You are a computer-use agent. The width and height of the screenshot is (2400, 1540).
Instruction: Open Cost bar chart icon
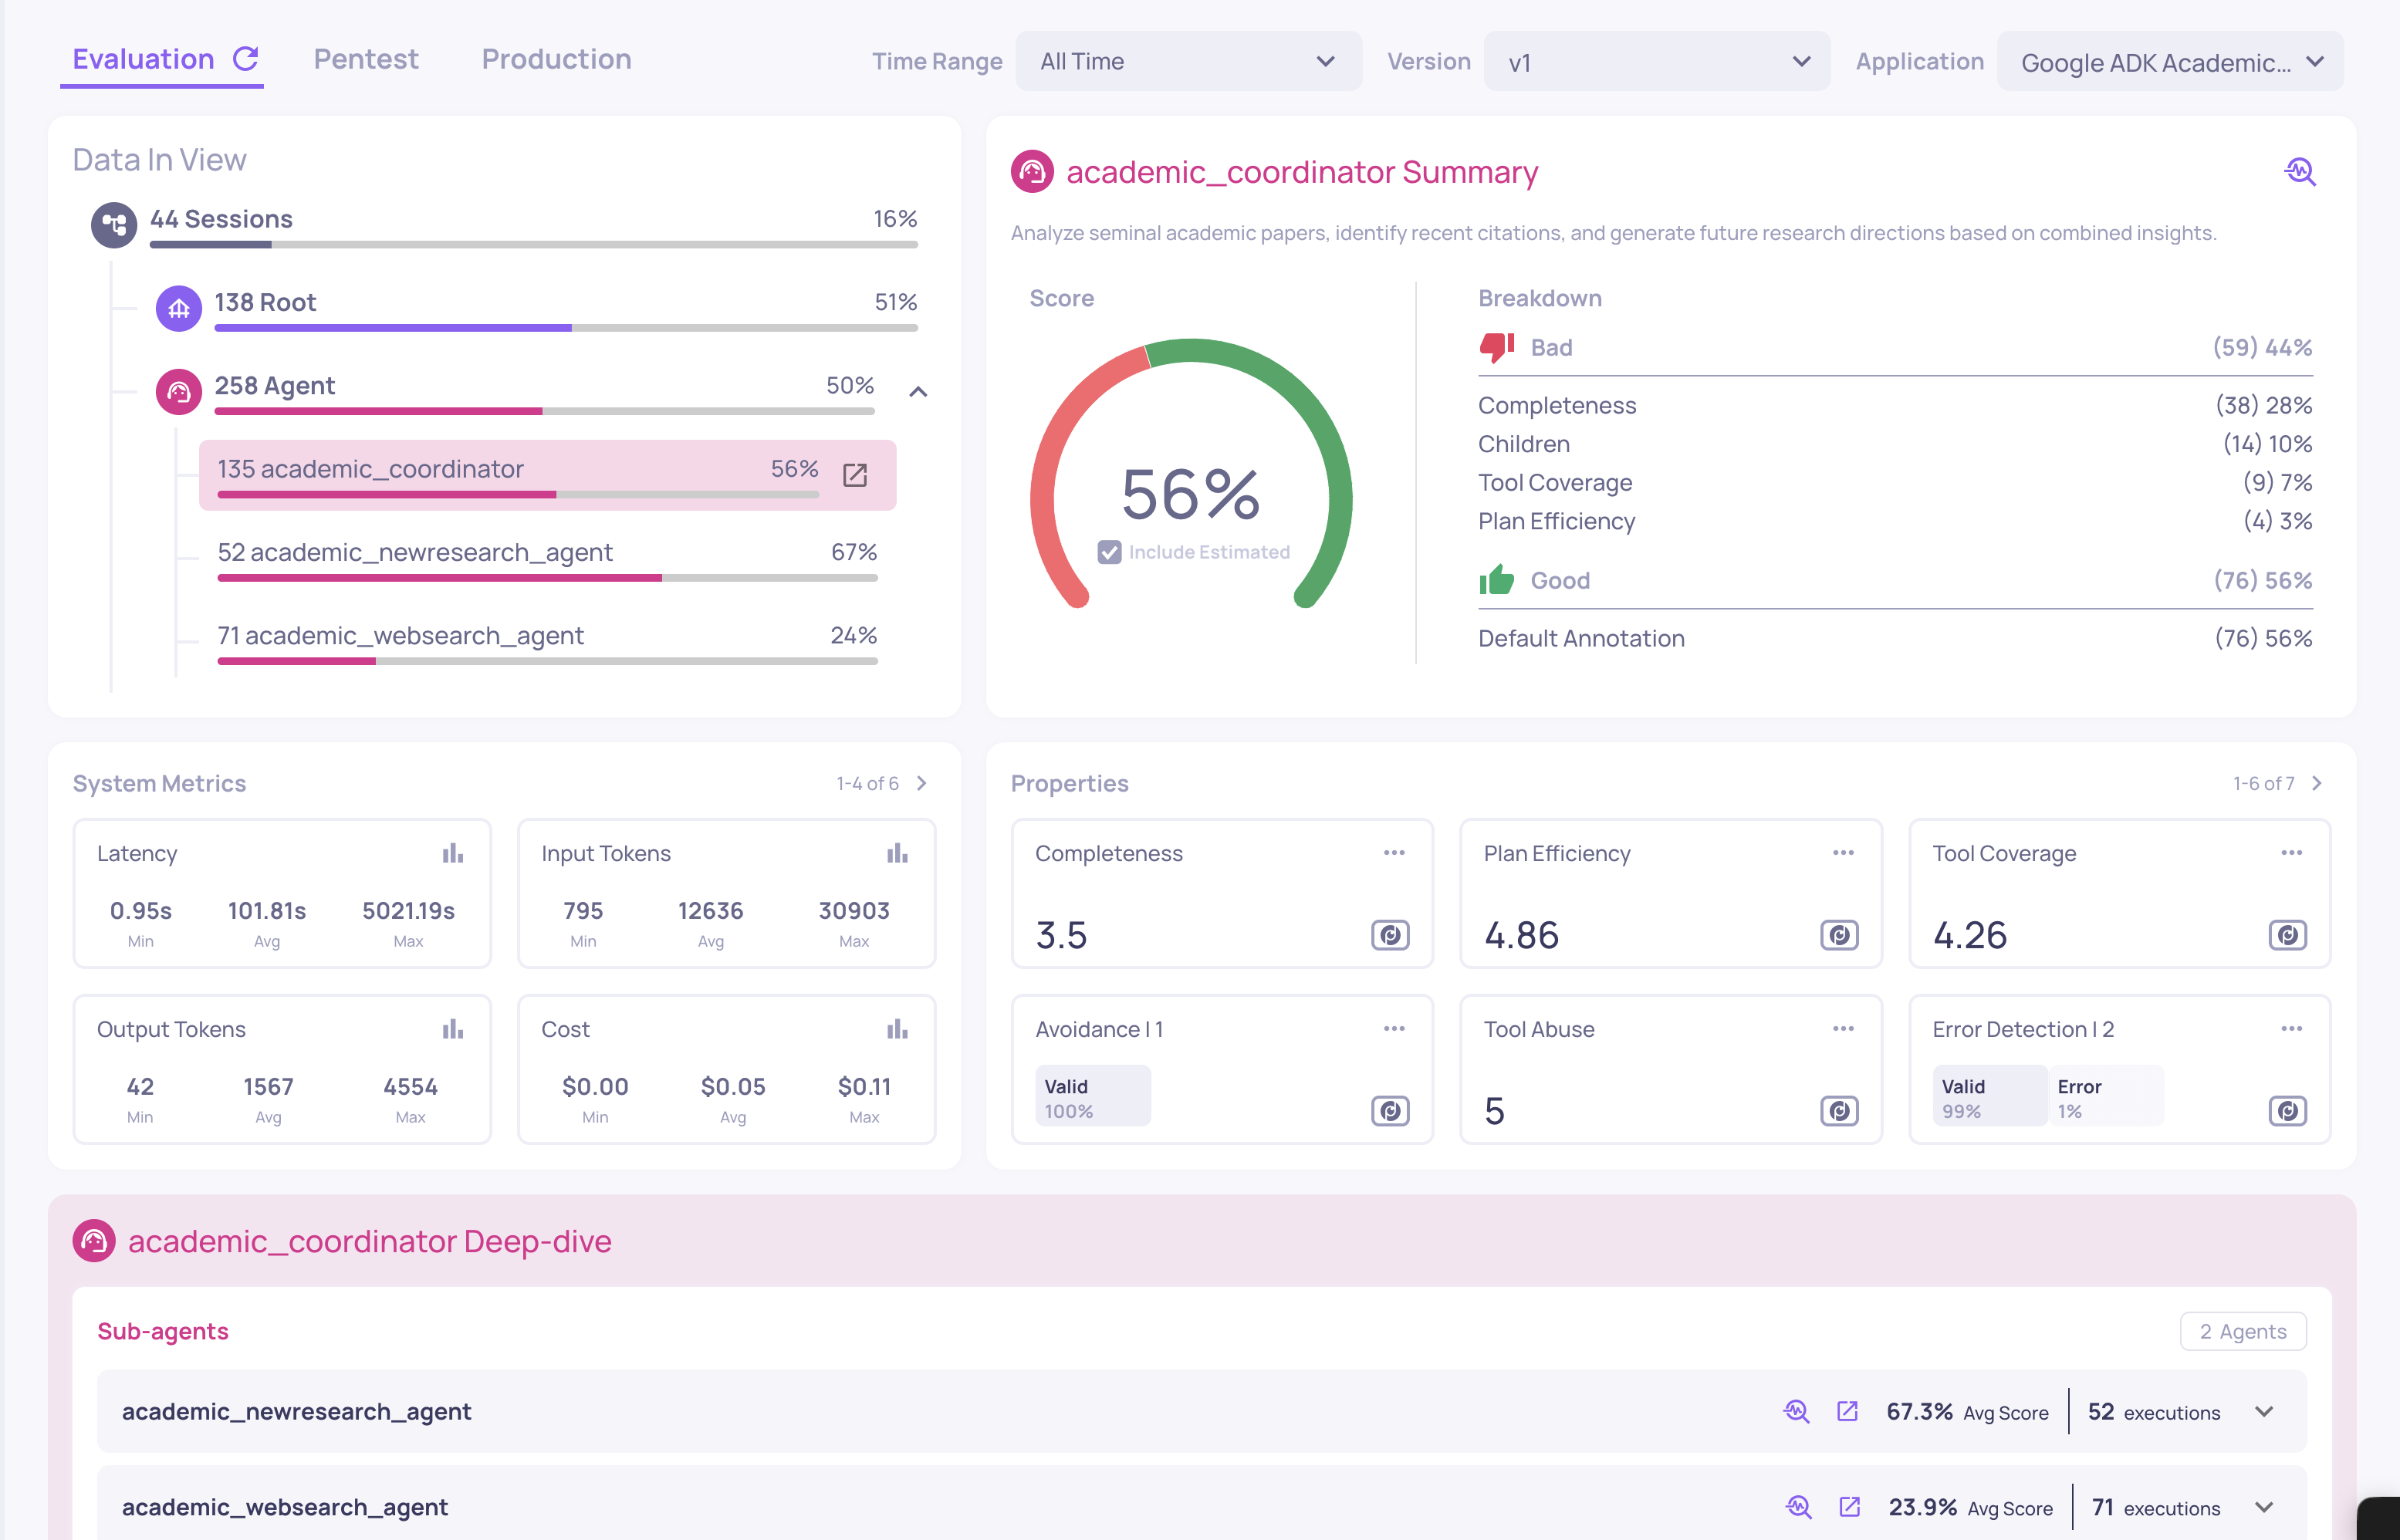tap(897, 1029)
